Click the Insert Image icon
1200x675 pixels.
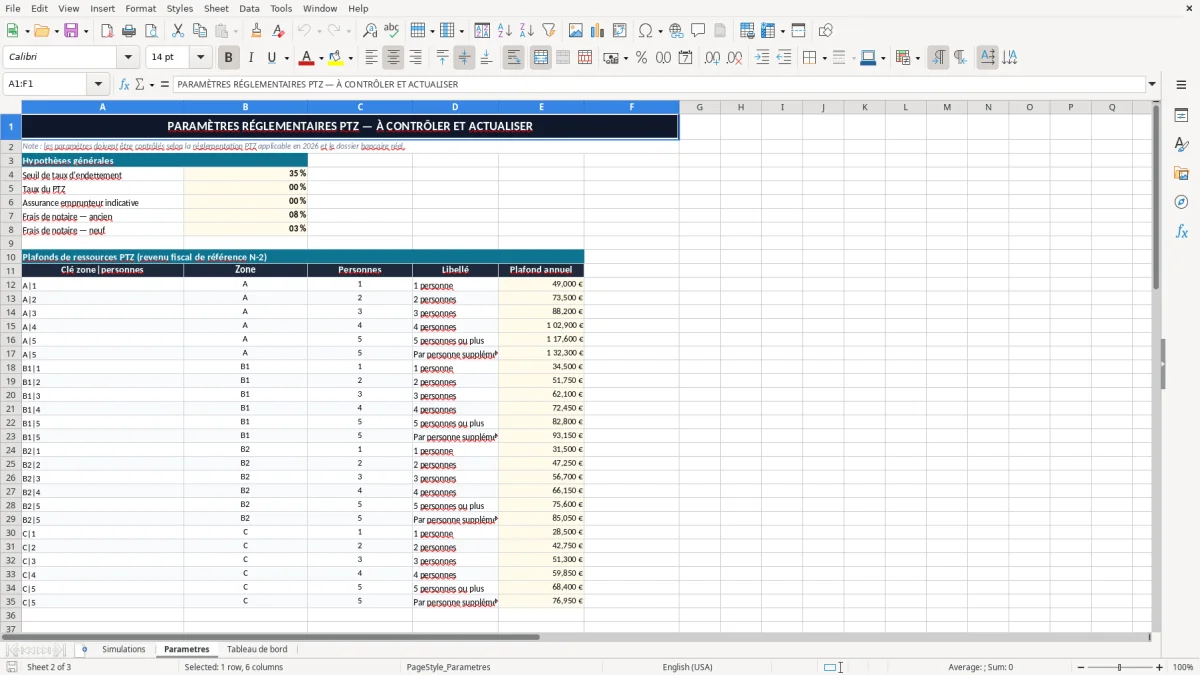pos(576,31)
